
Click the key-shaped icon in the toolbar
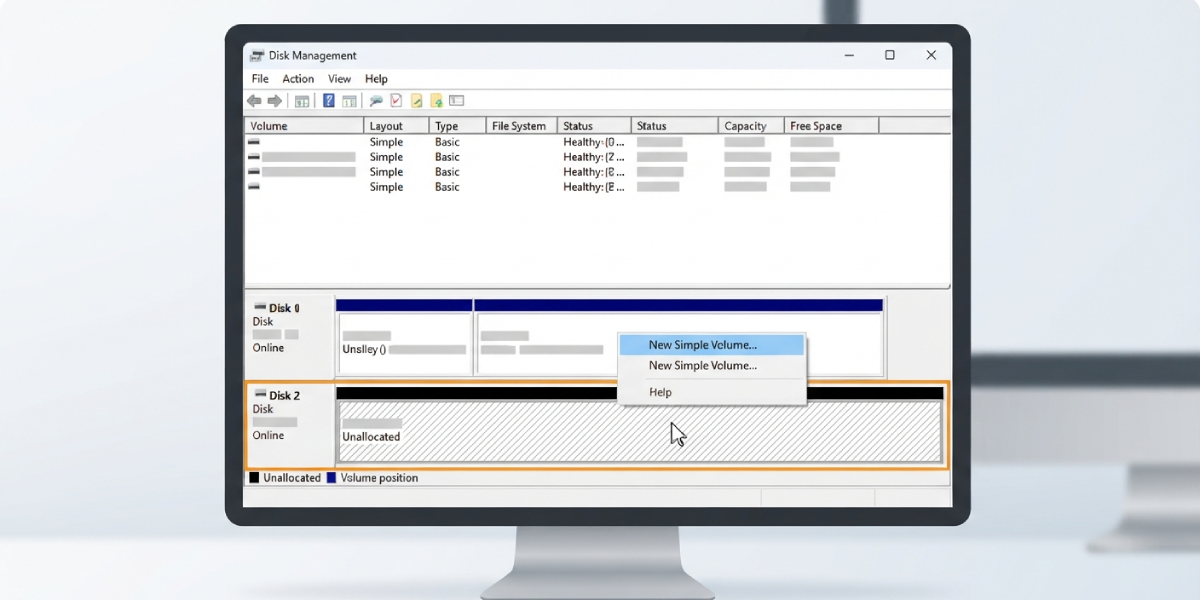point(376,101)
